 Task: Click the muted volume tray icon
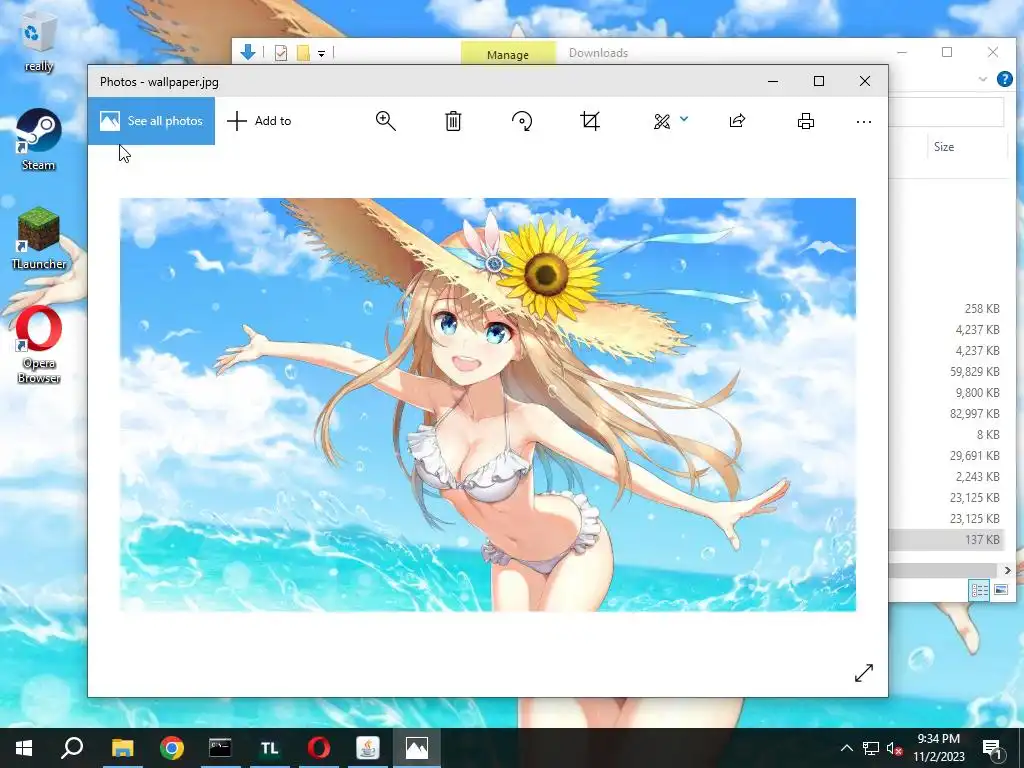tap(895, 749)
